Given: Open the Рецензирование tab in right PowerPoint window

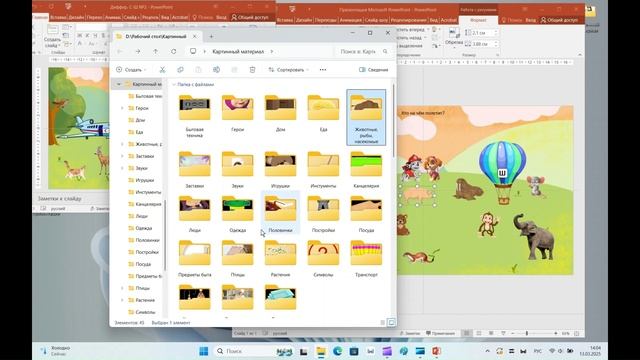Looking at the screenshot, I should point(409,20).
